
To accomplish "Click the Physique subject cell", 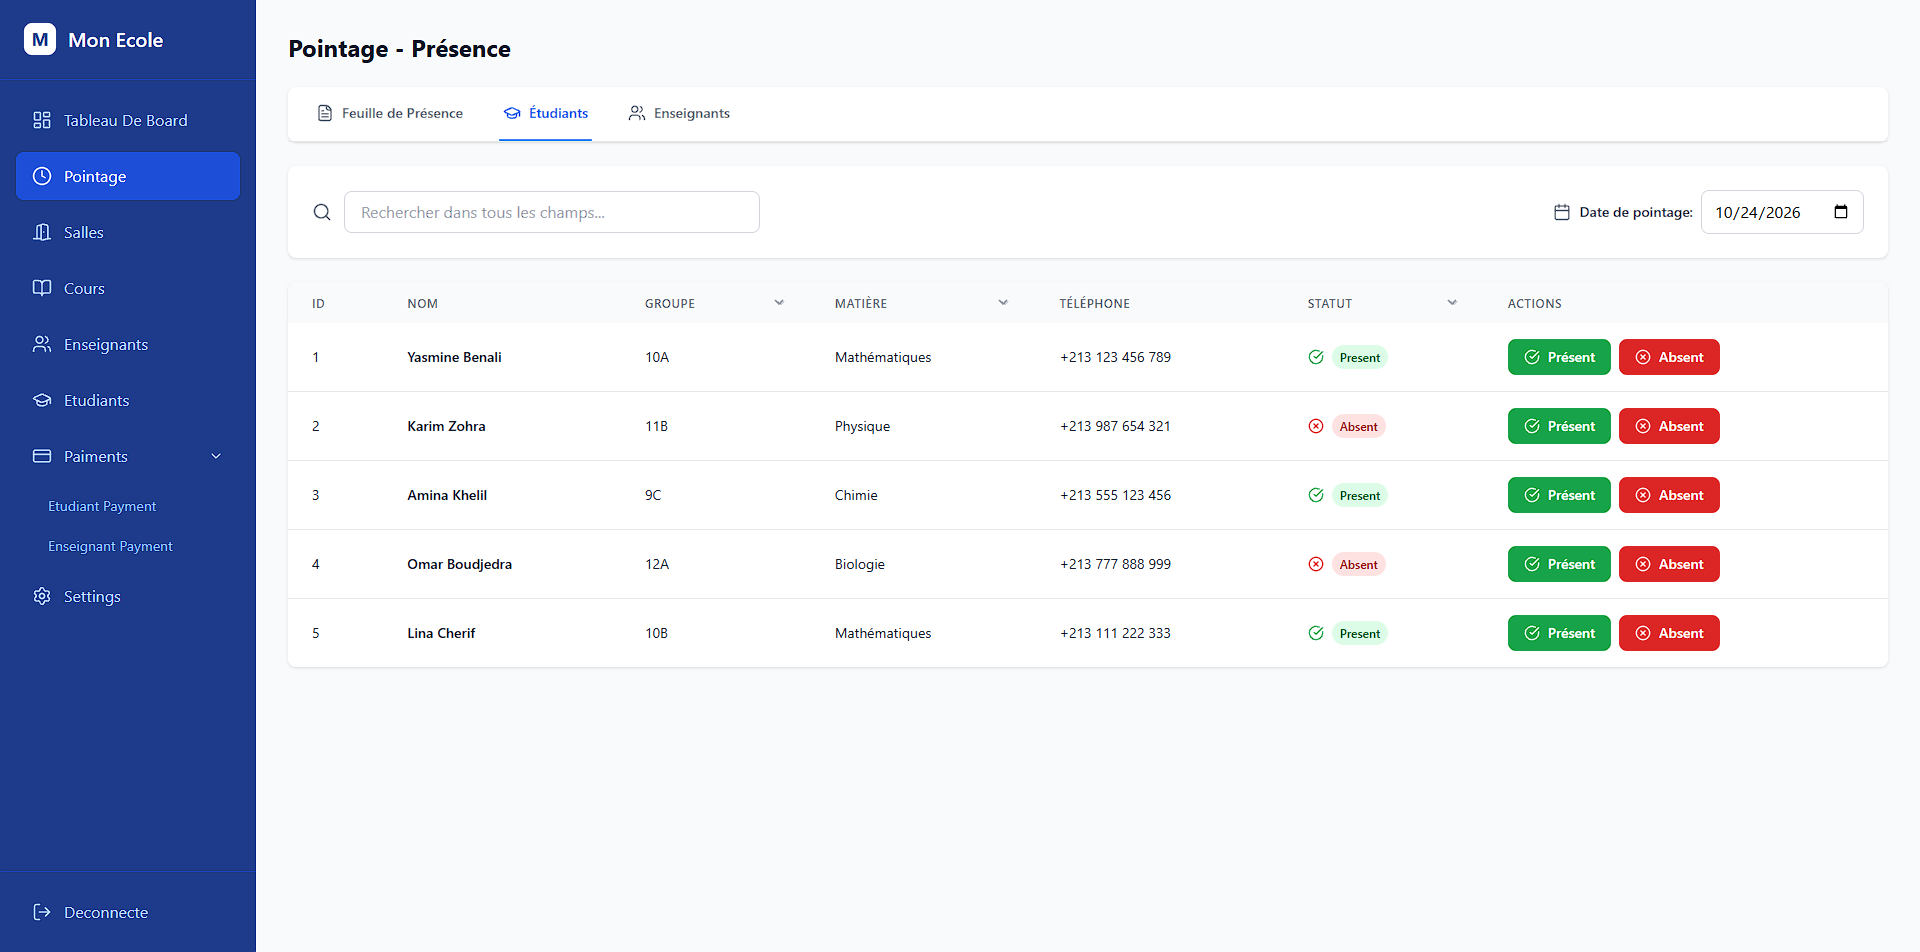I will pyautogui.click(x=862, y=426).
